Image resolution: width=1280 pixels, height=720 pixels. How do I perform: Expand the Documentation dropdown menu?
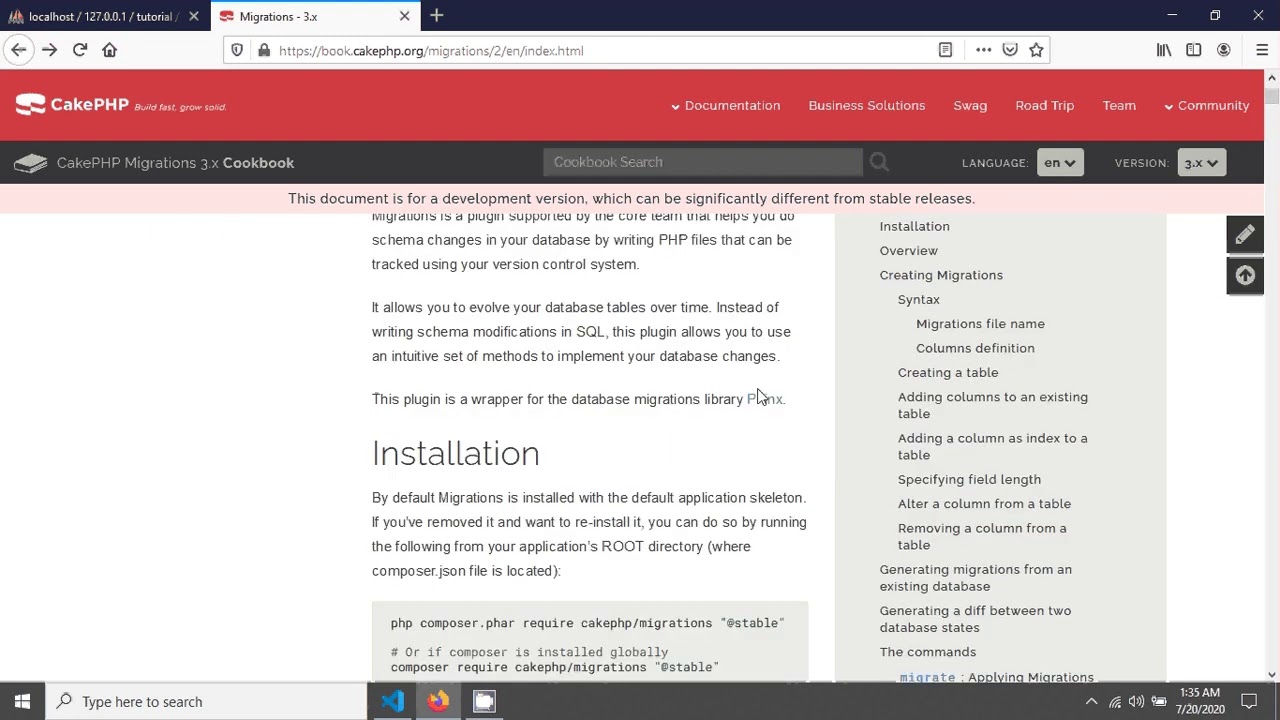tap(725, 105)
